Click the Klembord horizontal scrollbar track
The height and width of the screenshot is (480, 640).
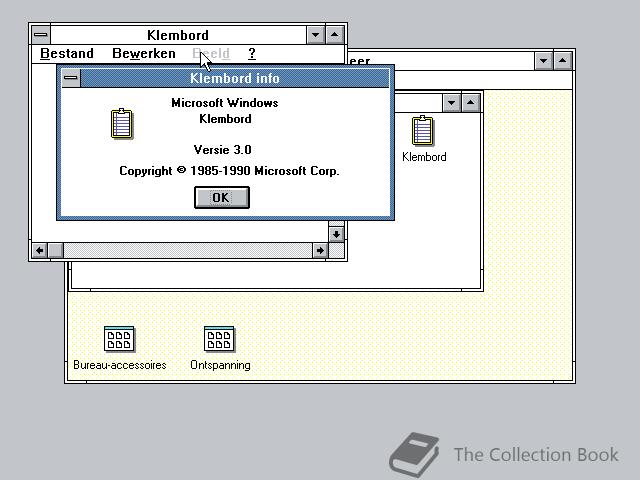(x=188, y=250)
